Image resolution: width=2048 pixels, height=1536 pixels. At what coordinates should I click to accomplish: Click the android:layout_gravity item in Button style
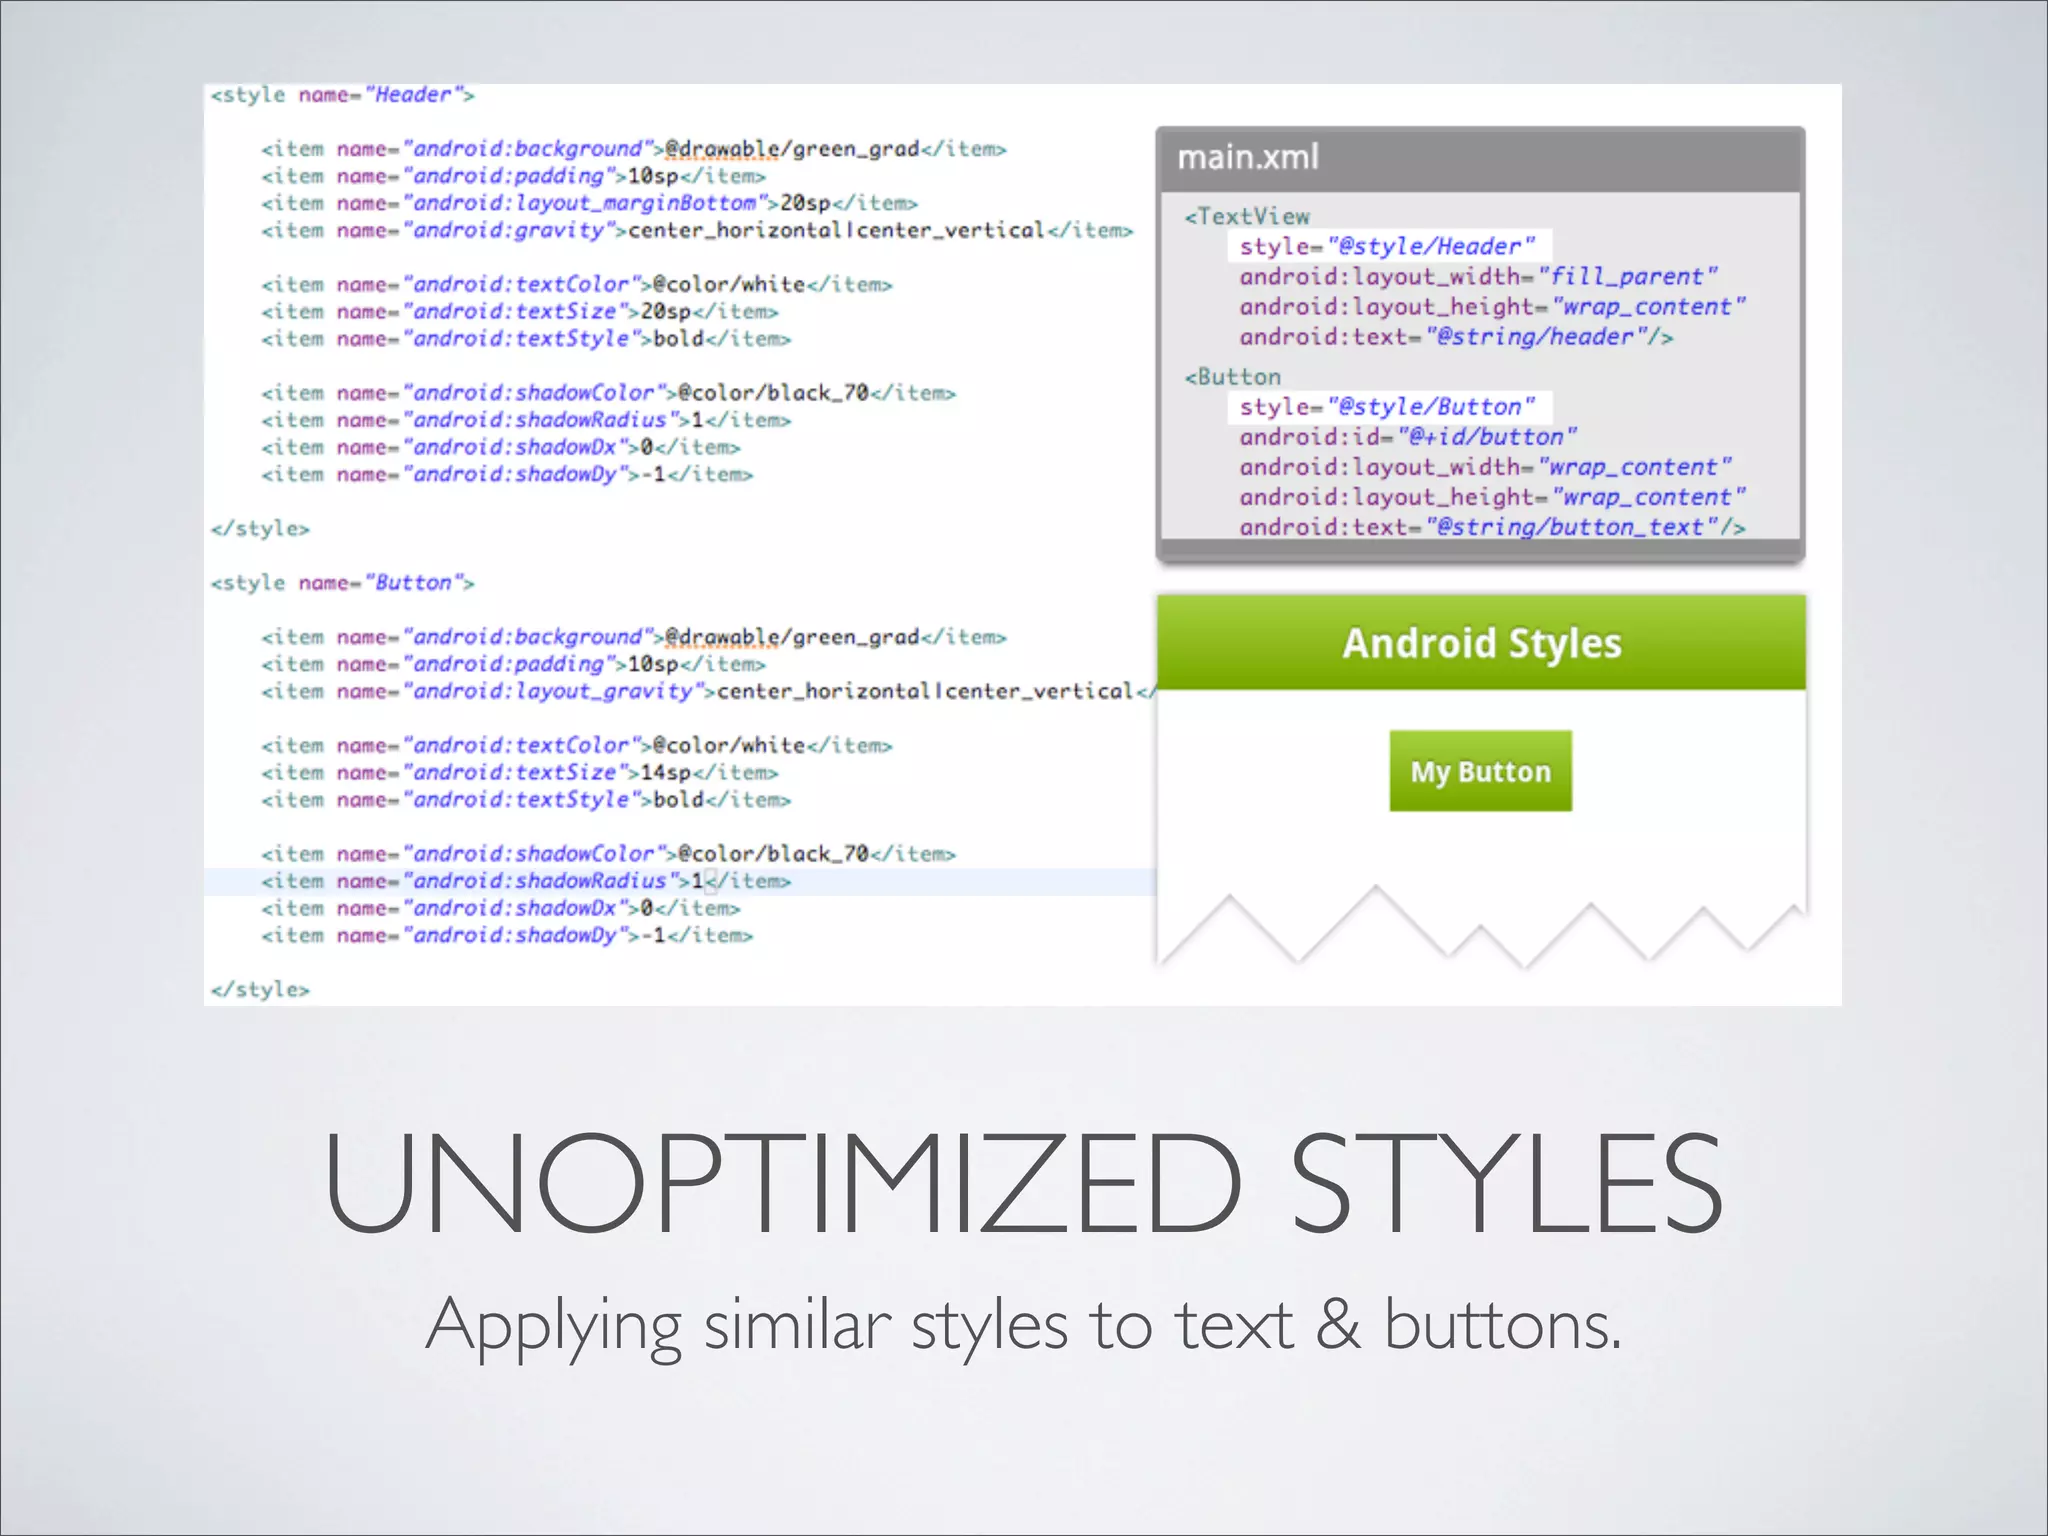(708, 691)
